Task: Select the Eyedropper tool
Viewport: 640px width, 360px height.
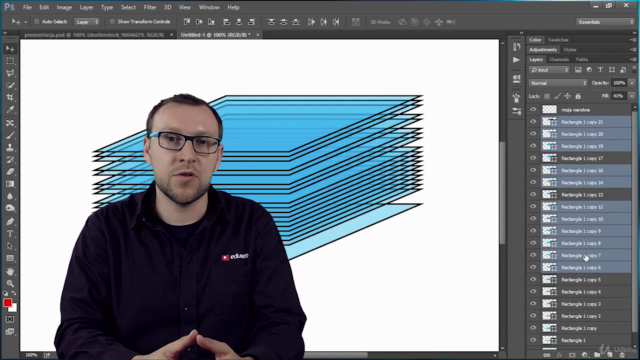Action: tap(10, 110)
